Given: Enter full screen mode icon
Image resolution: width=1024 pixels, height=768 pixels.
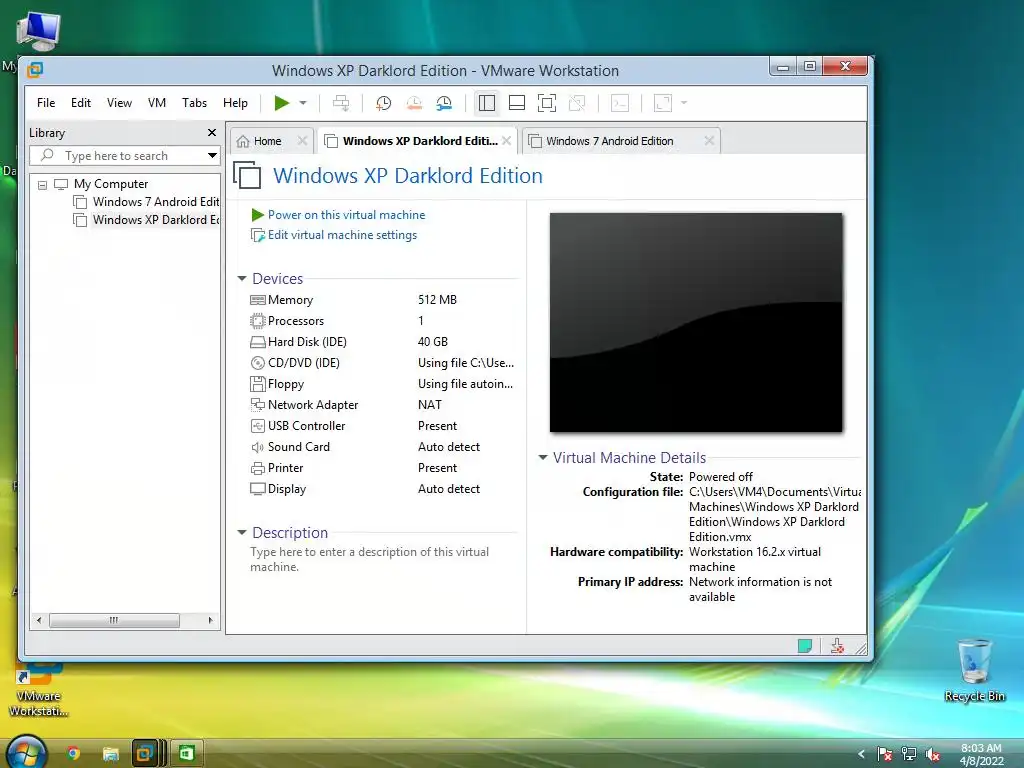Looking at the screenshot, I should (x=547, y=103).
